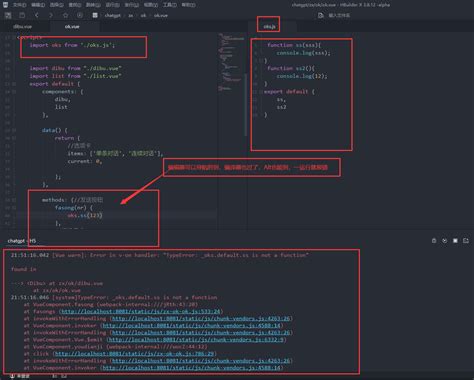The image size is (474, 380).
Task: Click the first toolbar icon left of save
Action: (8, 15)
